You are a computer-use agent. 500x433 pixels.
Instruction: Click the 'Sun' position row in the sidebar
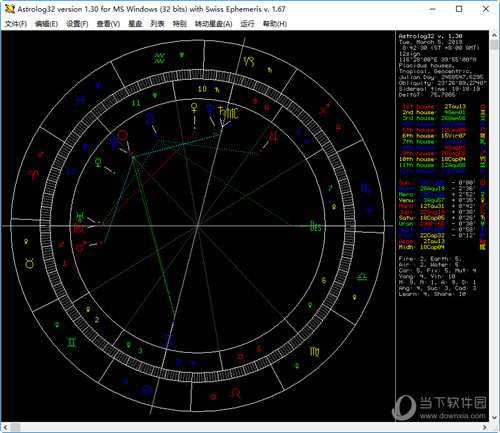pos(442,182)
